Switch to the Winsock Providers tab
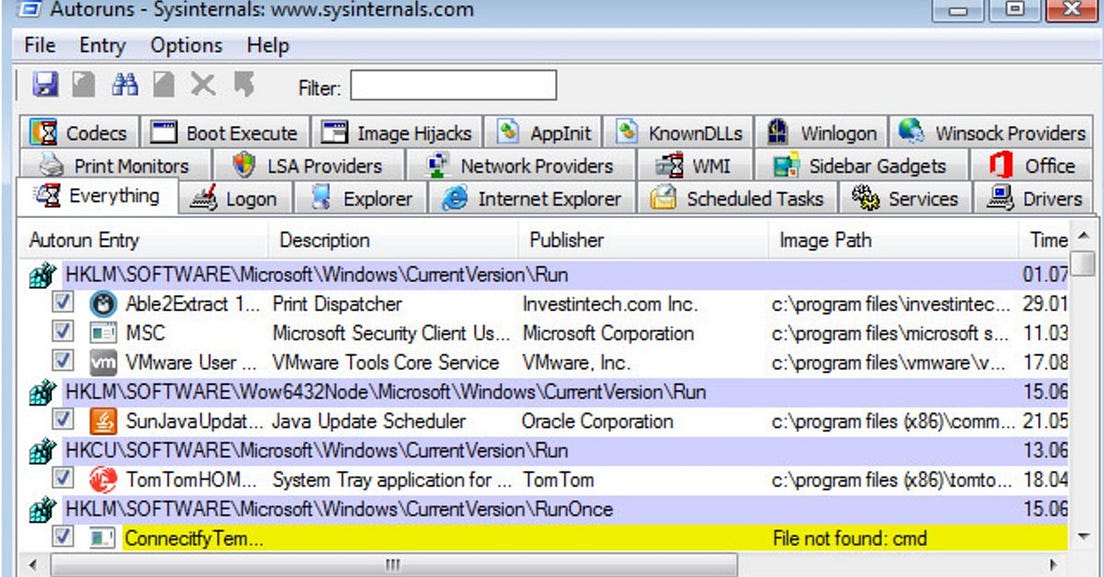Image resolution: width=1104 pixels, height=577 pixels. [991, 132]
